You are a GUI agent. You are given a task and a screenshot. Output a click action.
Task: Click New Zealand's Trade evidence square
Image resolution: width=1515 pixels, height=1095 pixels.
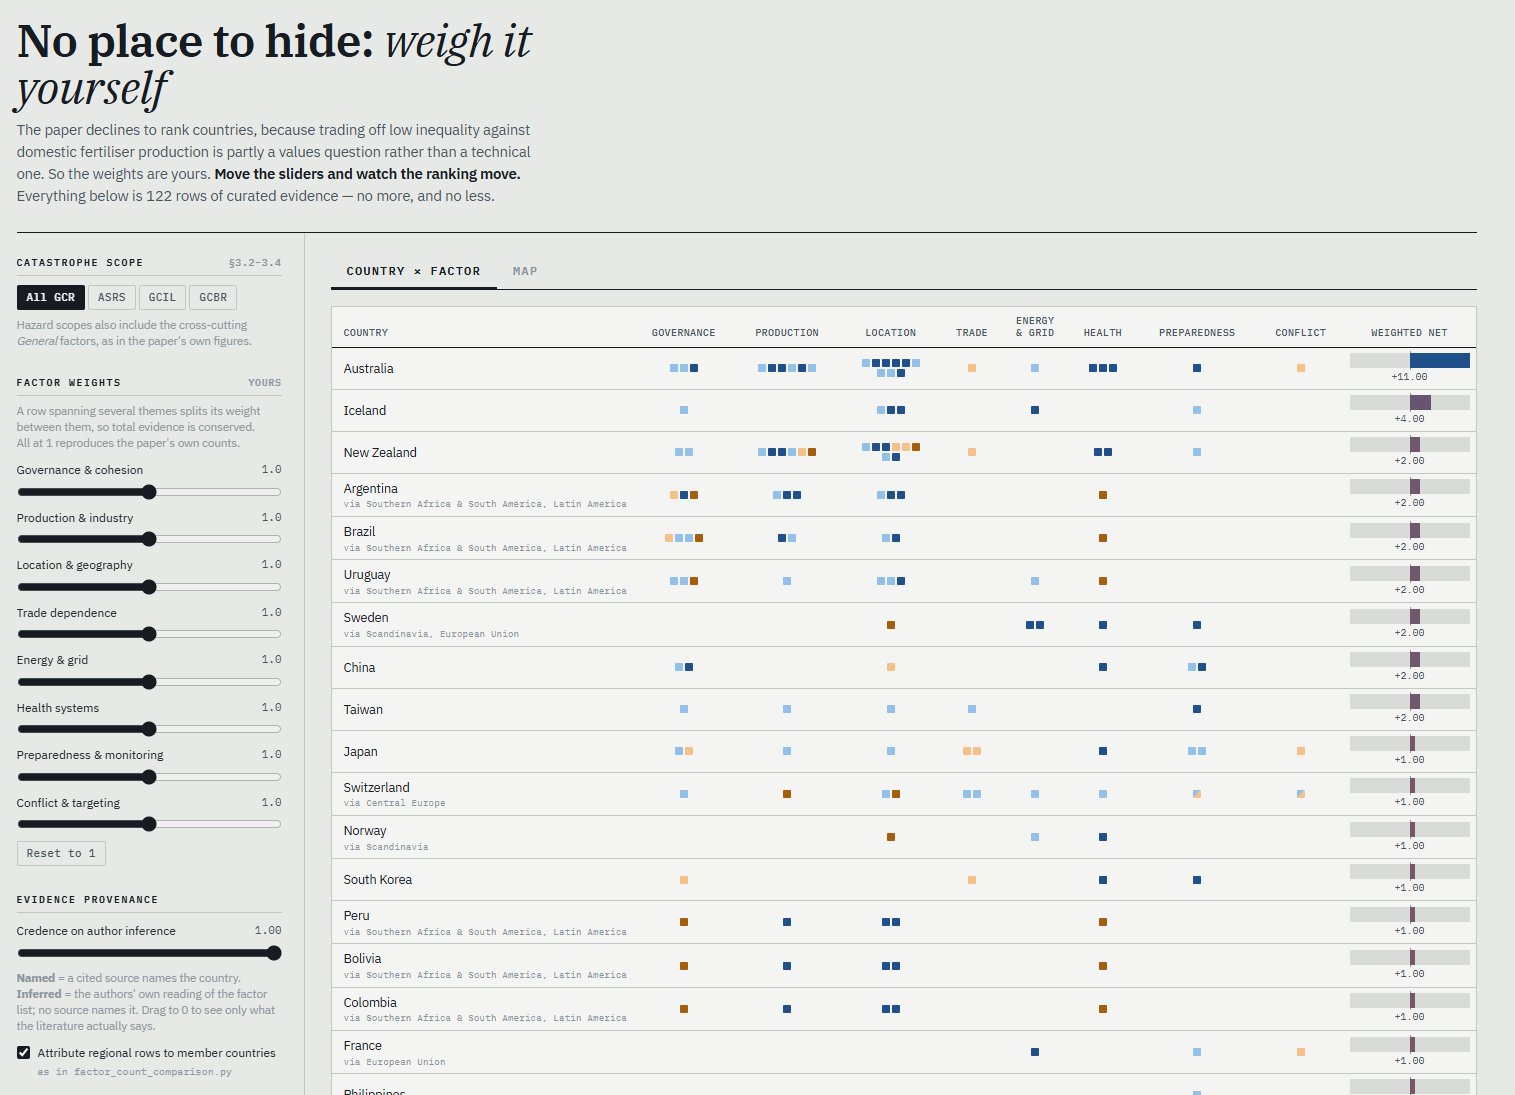(972, 452)
